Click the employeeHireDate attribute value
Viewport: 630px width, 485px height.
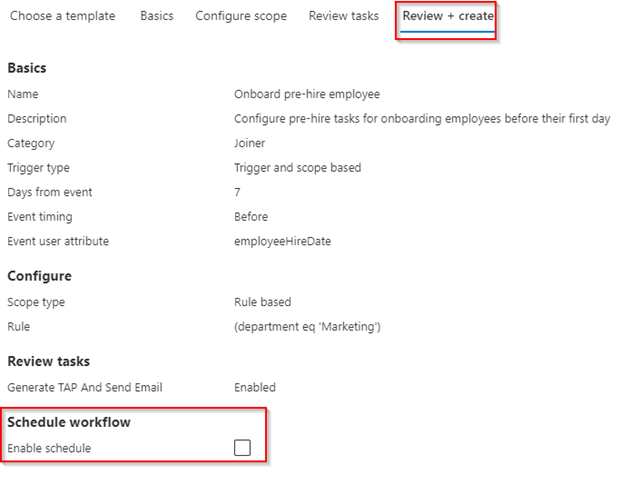pos(283,241)
